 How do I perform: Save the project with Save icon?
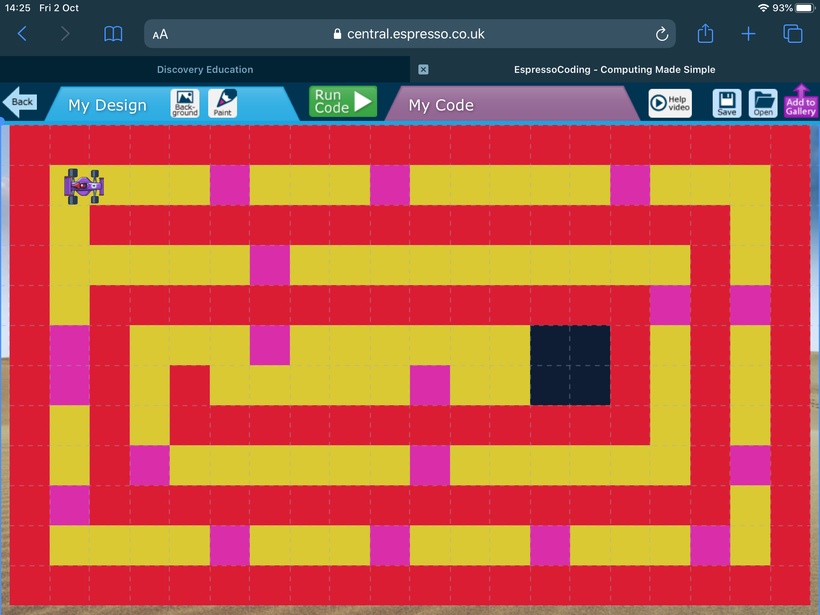pos(727,103)
